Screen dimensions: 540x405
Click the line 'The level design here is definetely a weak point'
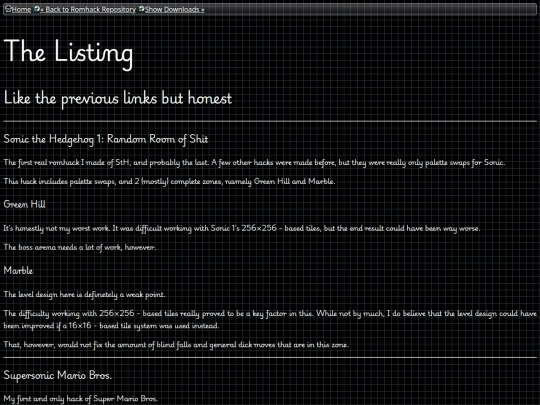tap(84, 294)
